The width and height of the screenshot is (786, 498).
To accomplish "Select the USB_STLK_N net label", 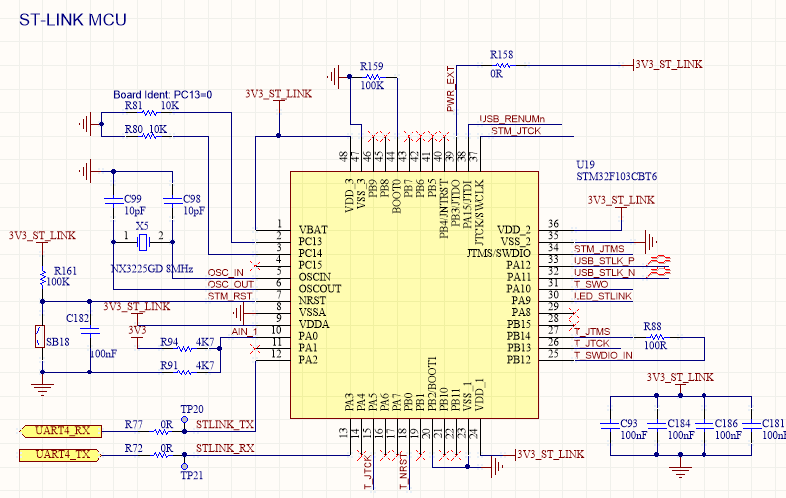I will click(x=605, y=273).
